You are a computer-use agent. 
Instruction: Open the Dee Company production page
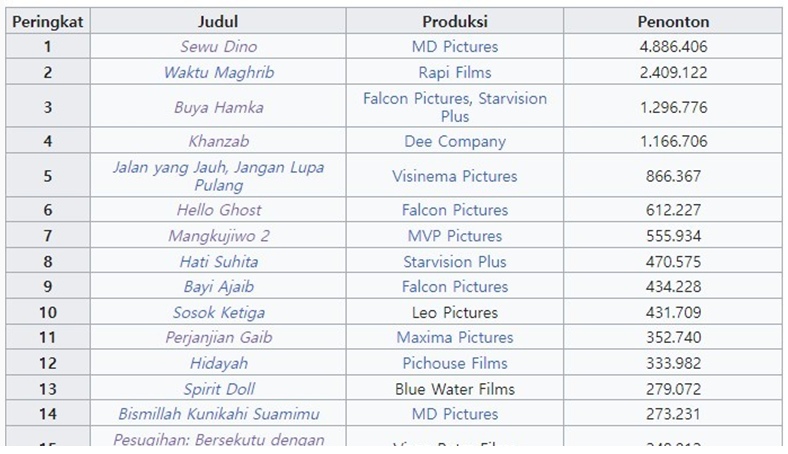454,142
